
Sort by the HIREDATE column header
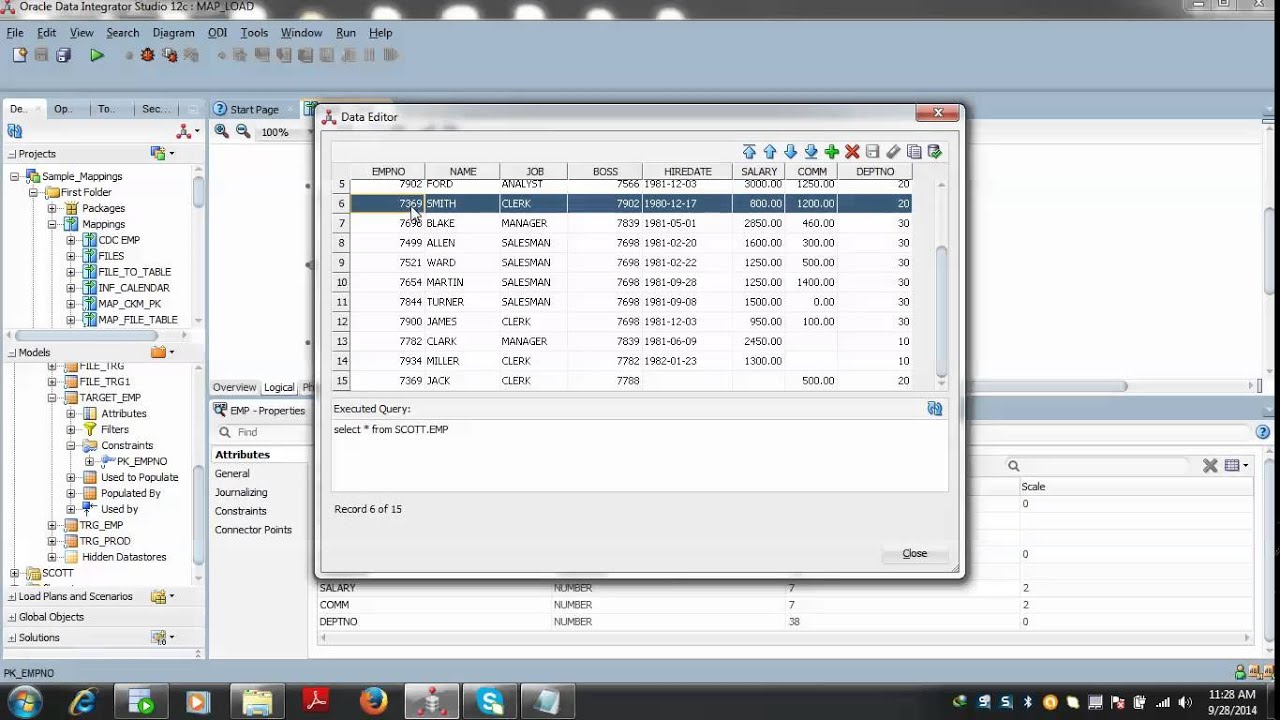pos(687,172)
